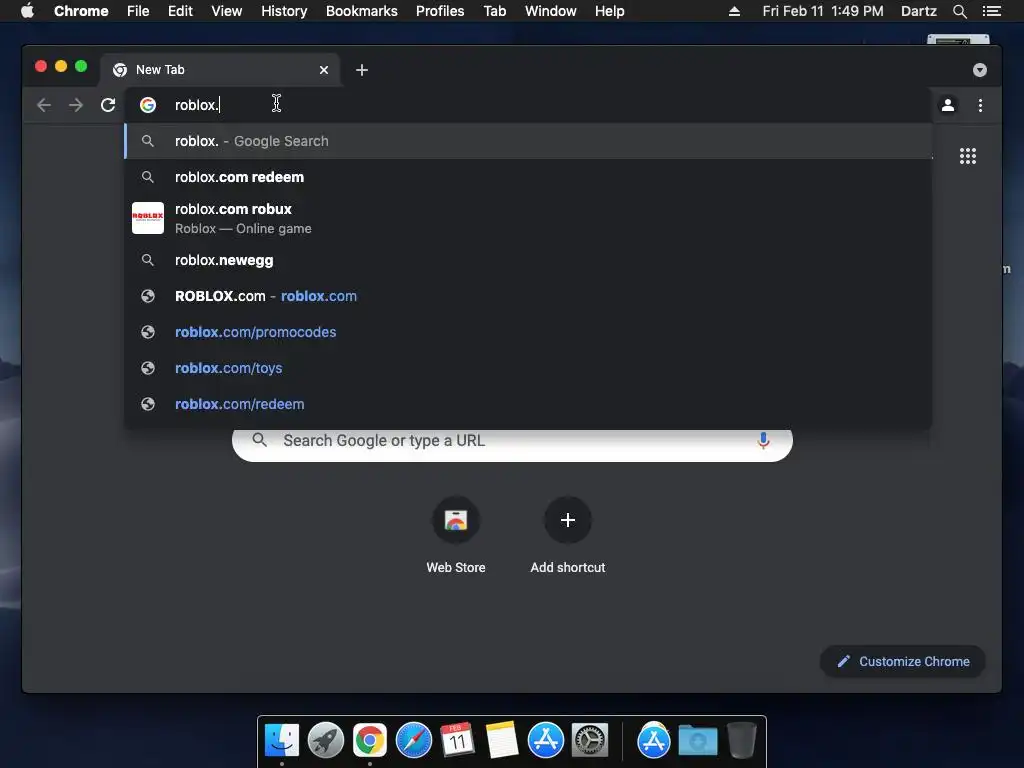The image size is (1024, 768).
Task: Open the App Store icon next to Downloads folder
Action: [654, 741]
